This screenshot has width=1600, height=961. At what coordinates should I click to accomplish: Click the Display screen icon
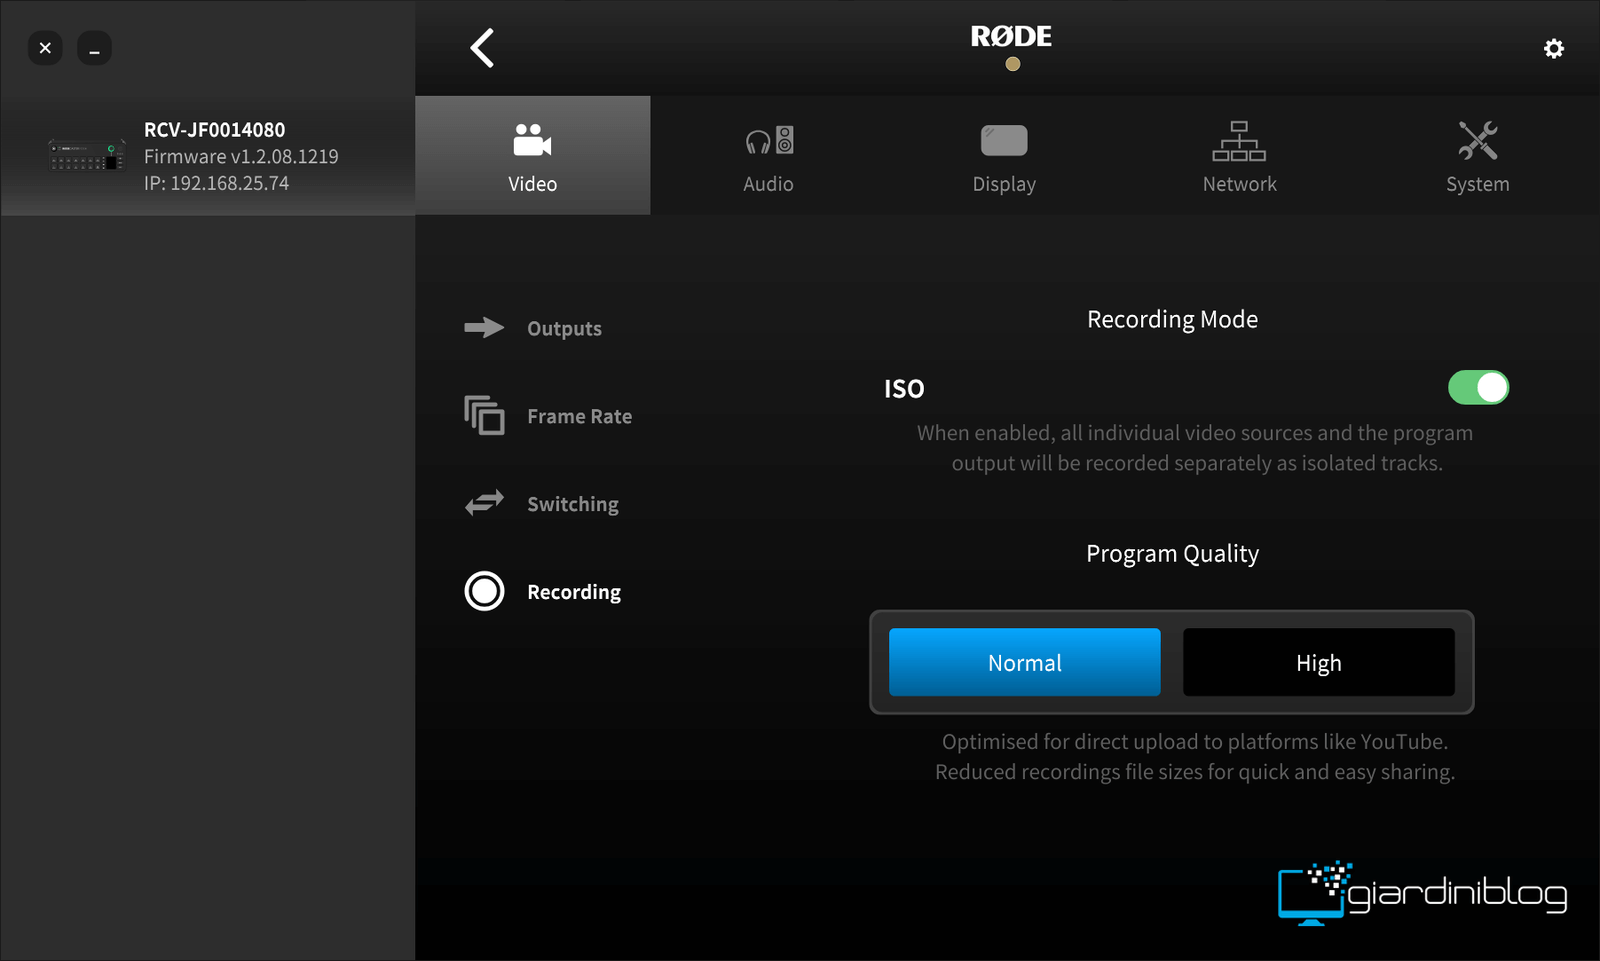click(1004, 140)
